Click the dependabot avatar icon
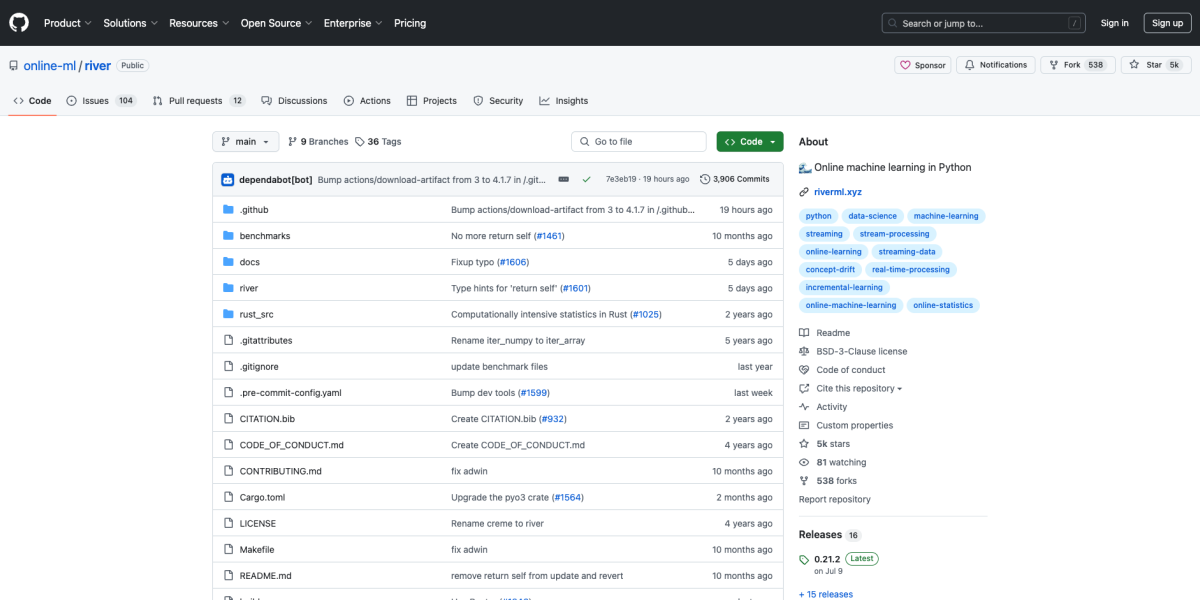 click(228, 179)
